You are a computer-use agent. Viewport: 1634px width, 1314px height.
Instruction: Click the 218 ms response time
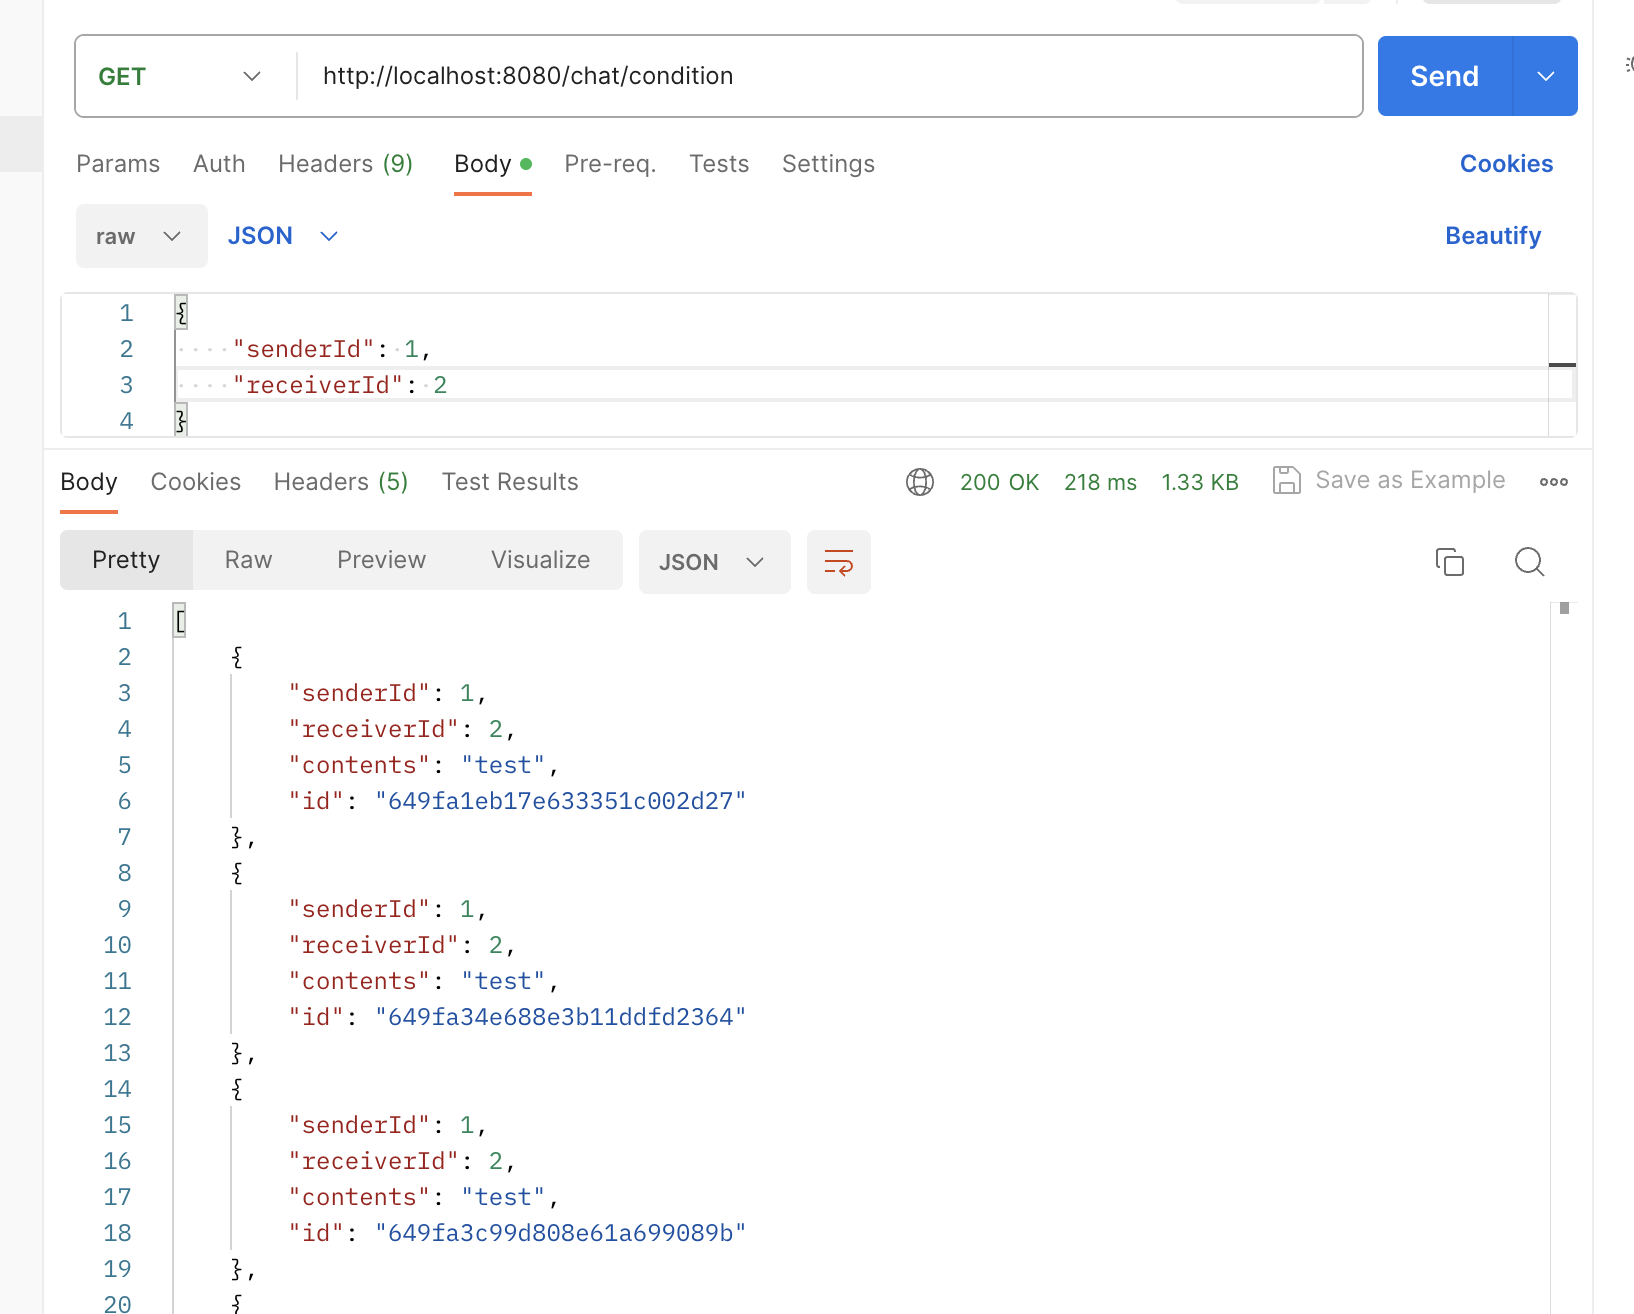click(1100, 482)
